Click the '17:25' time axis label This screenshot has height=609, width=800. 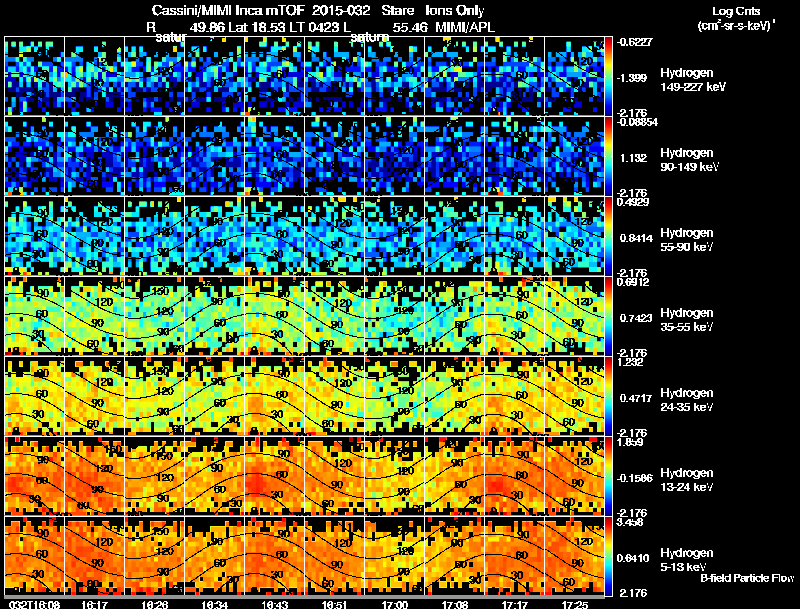tap(574, 604)
